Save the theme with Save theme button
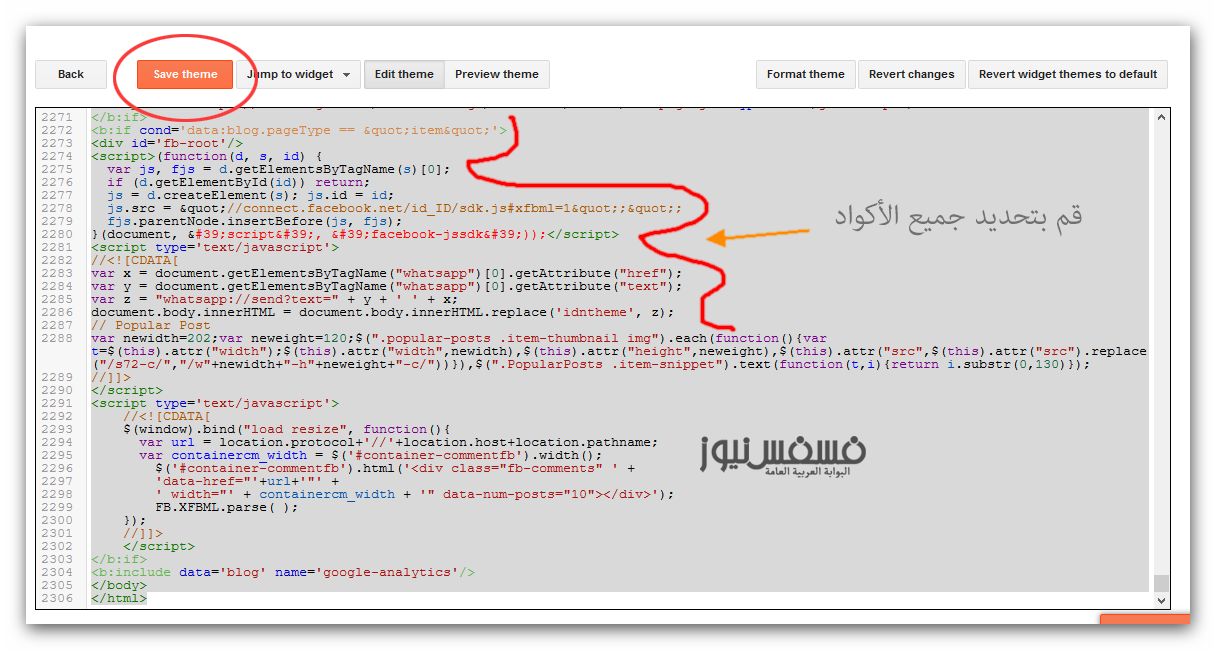 [185, 74]
